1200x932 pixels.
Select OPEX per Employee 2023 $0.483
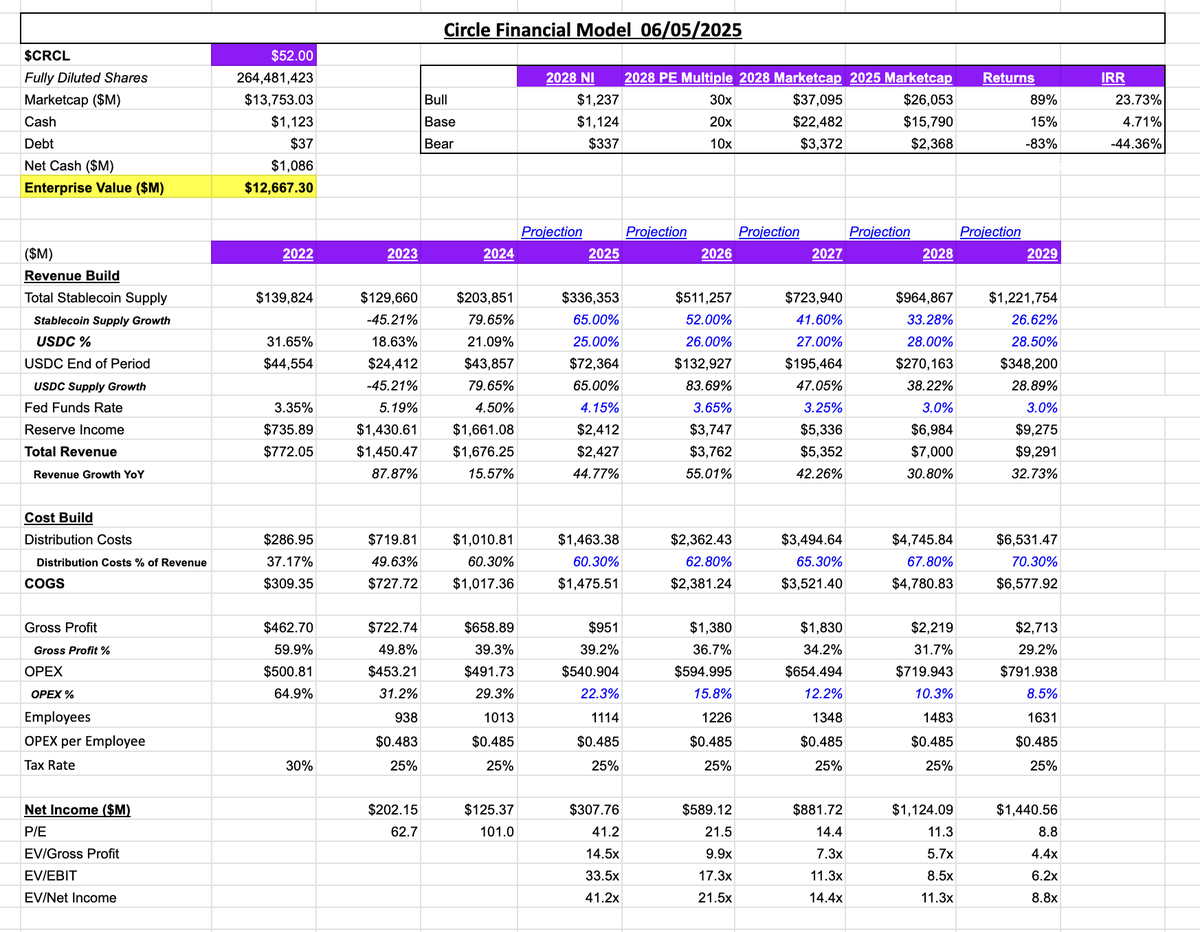[397, 741]
